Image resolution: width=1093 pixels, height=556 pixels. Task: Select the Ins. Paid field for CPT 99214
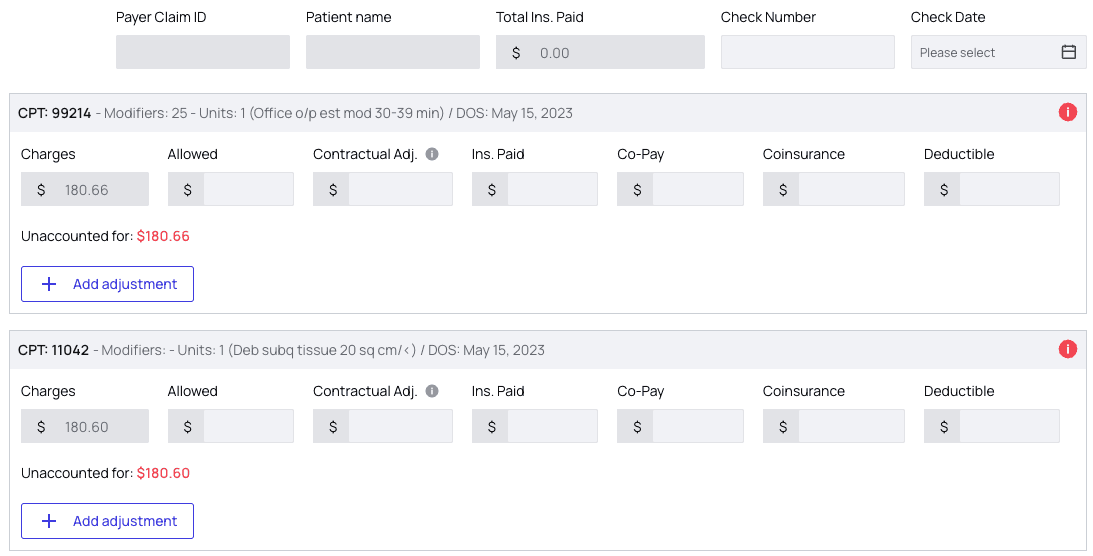pyautogui.click(x=552, y=189)
